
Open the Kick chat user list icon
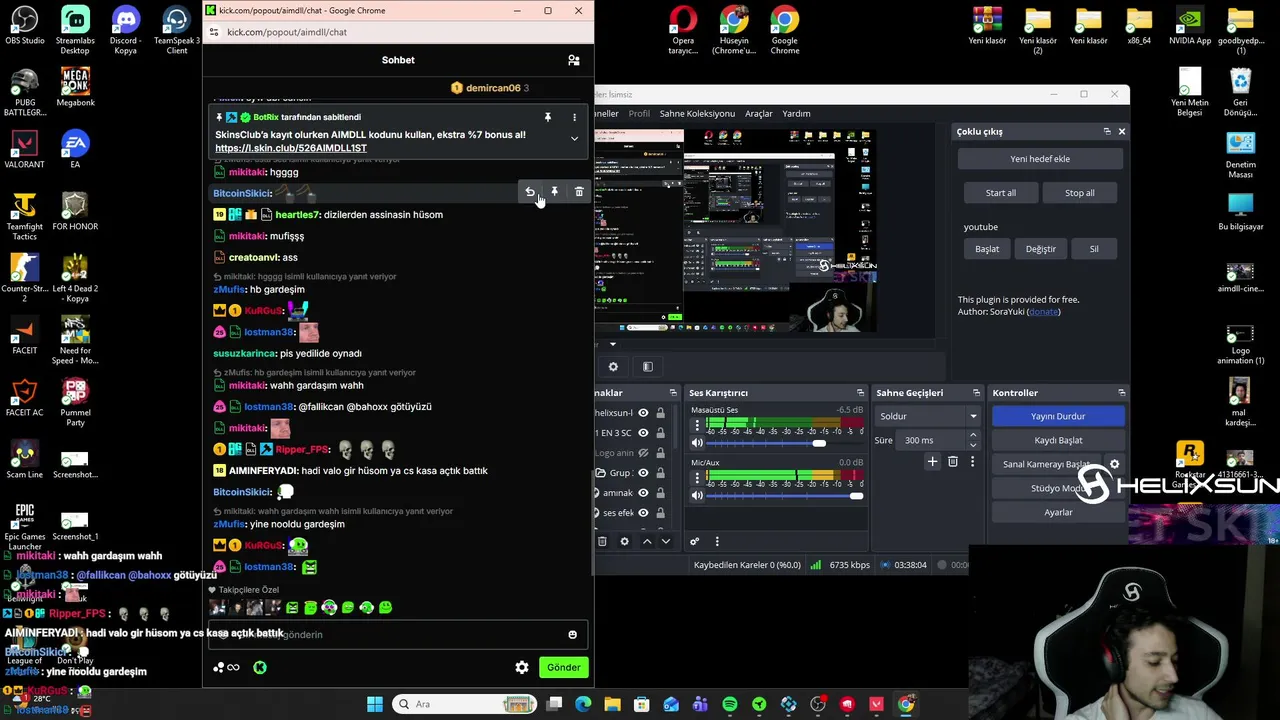[573, 60]
